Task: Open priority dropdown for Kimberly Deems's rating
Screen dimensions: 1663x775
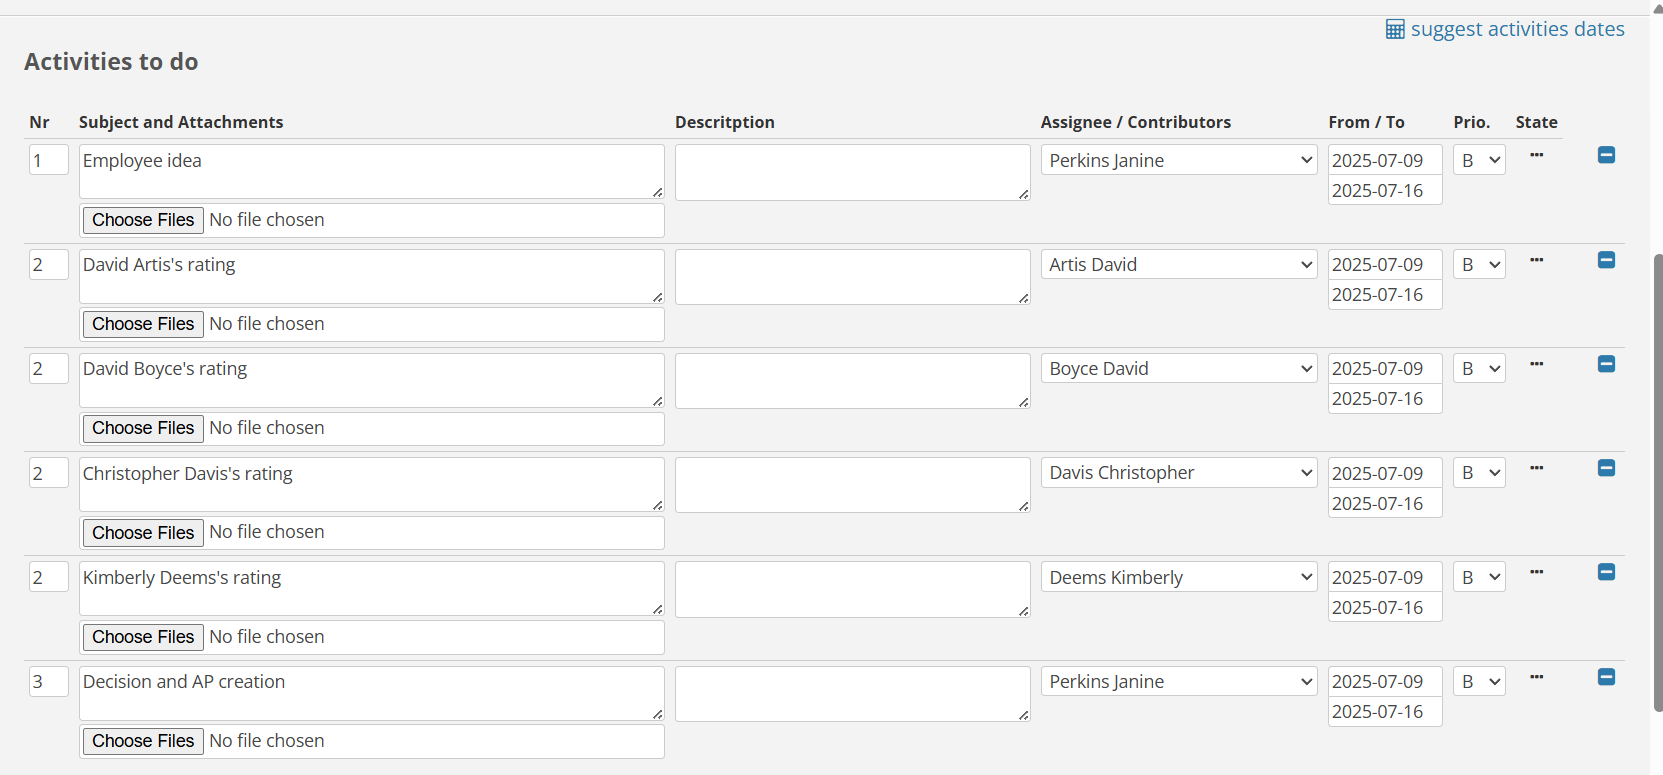Action: pos(1479,578)
